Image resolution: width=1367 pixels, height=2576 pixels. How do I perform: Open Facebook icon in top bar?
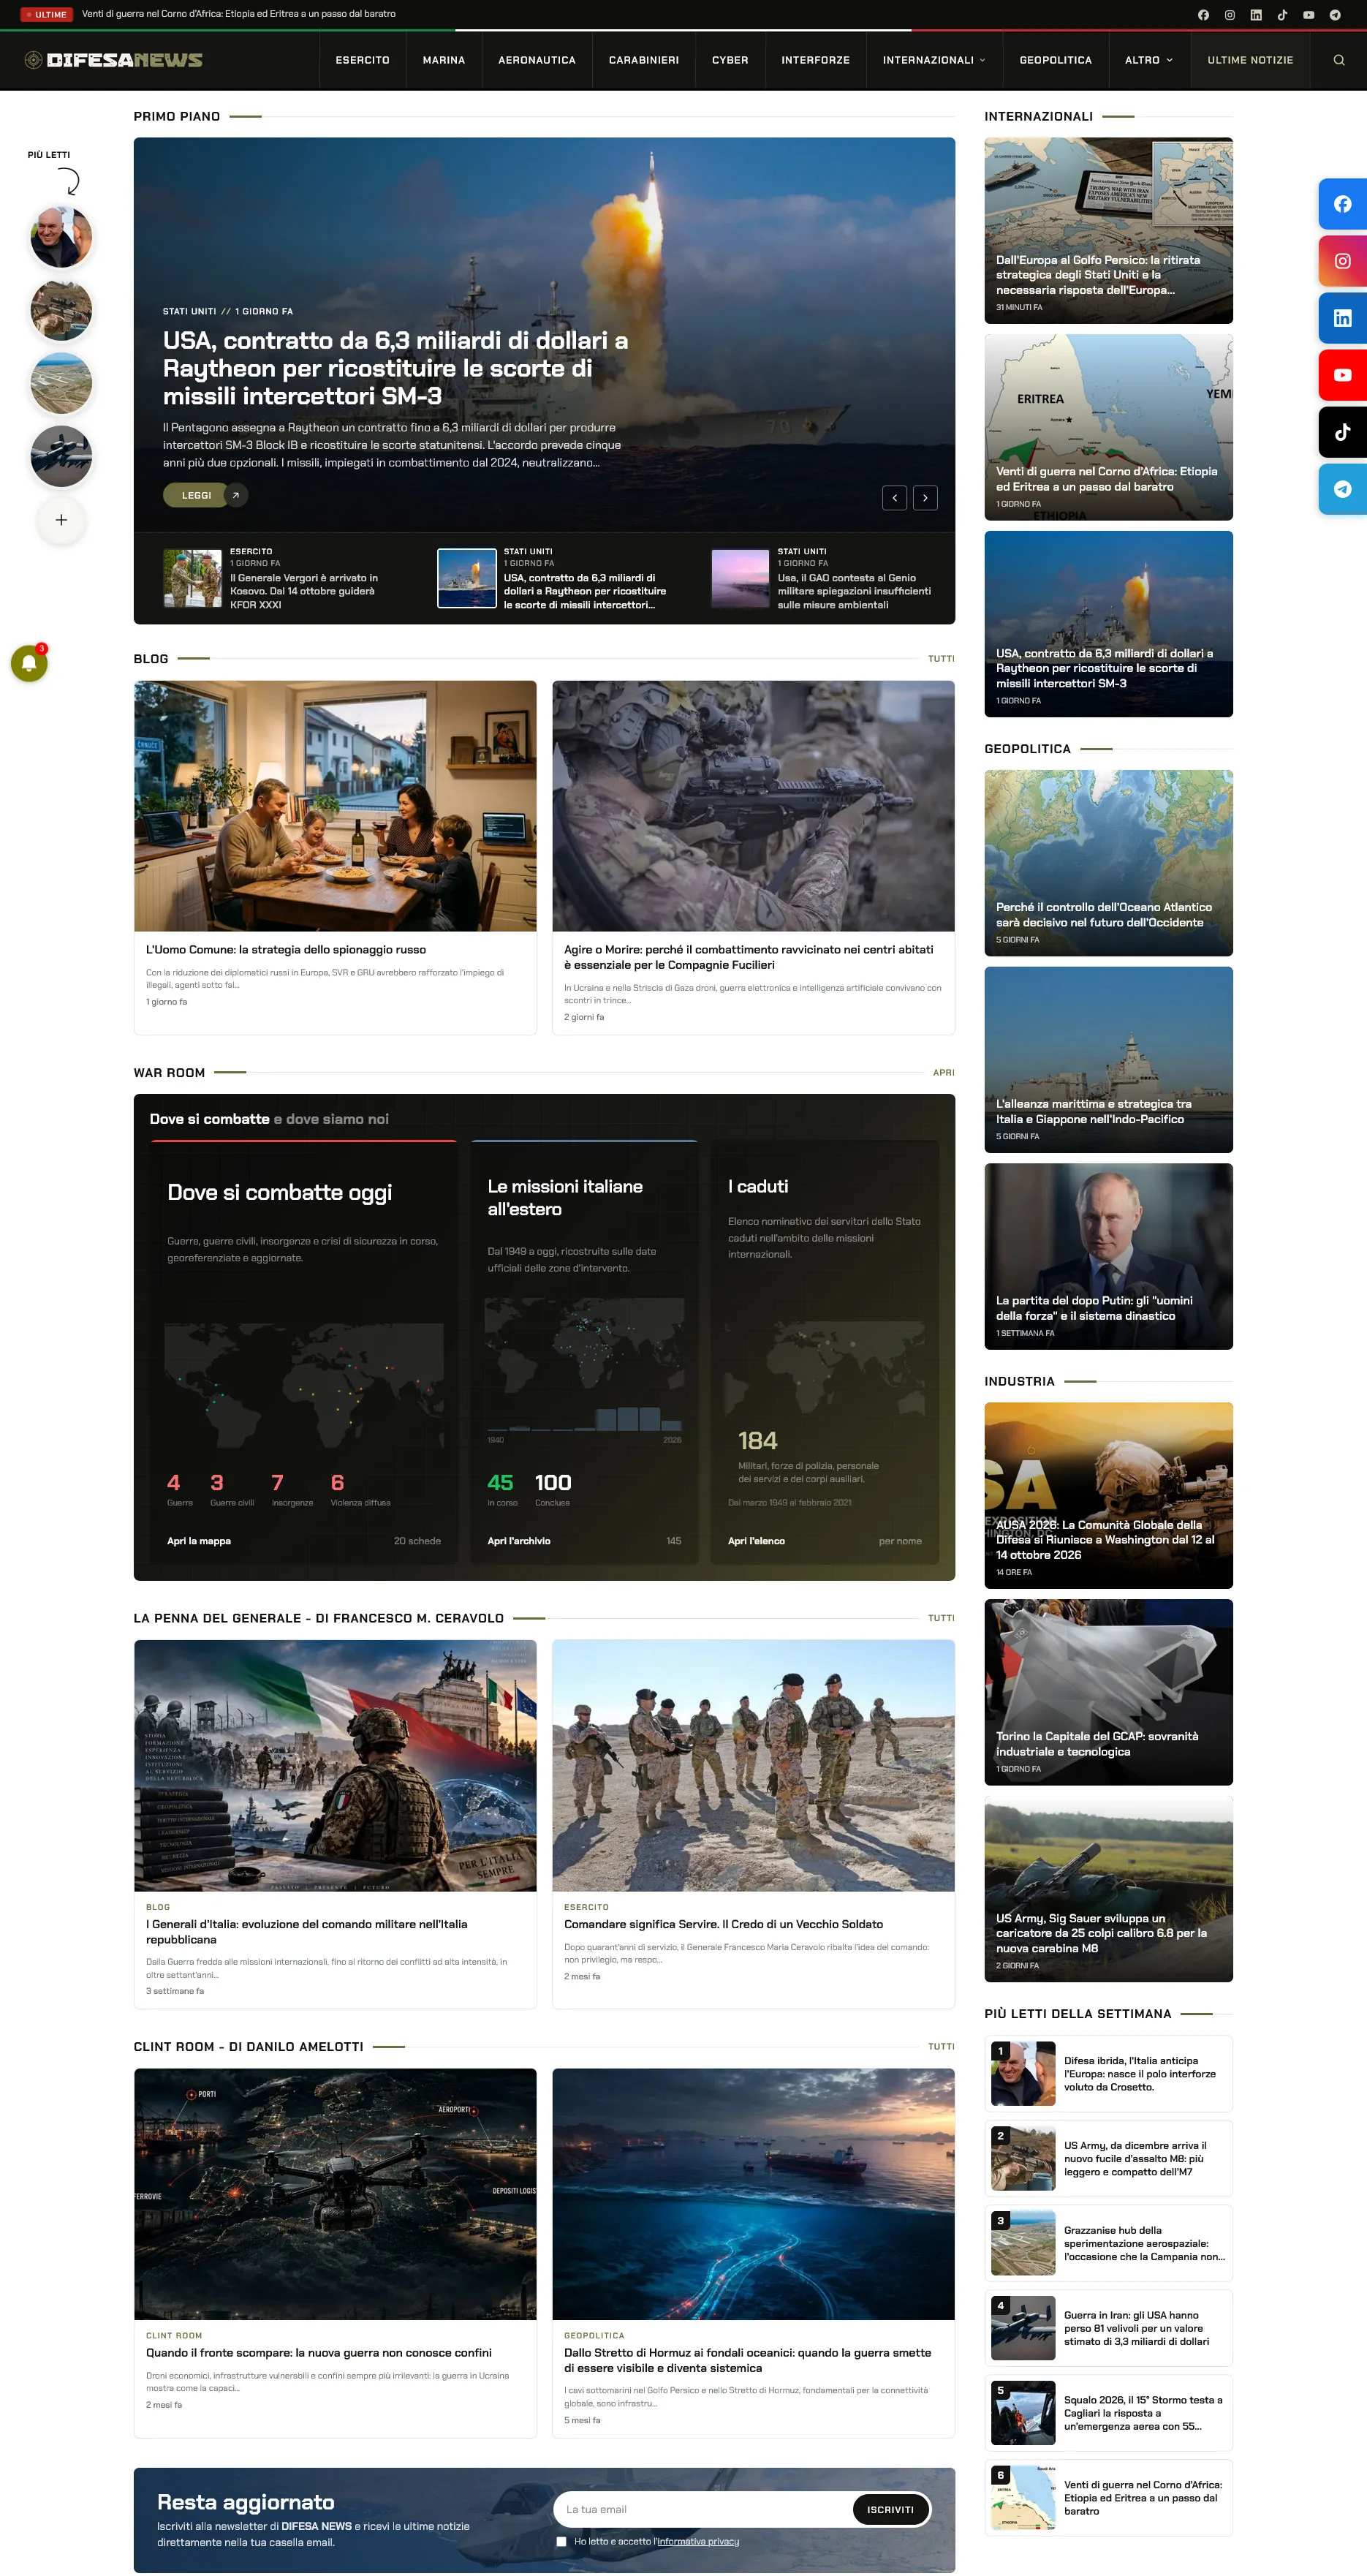(1203, 15)
